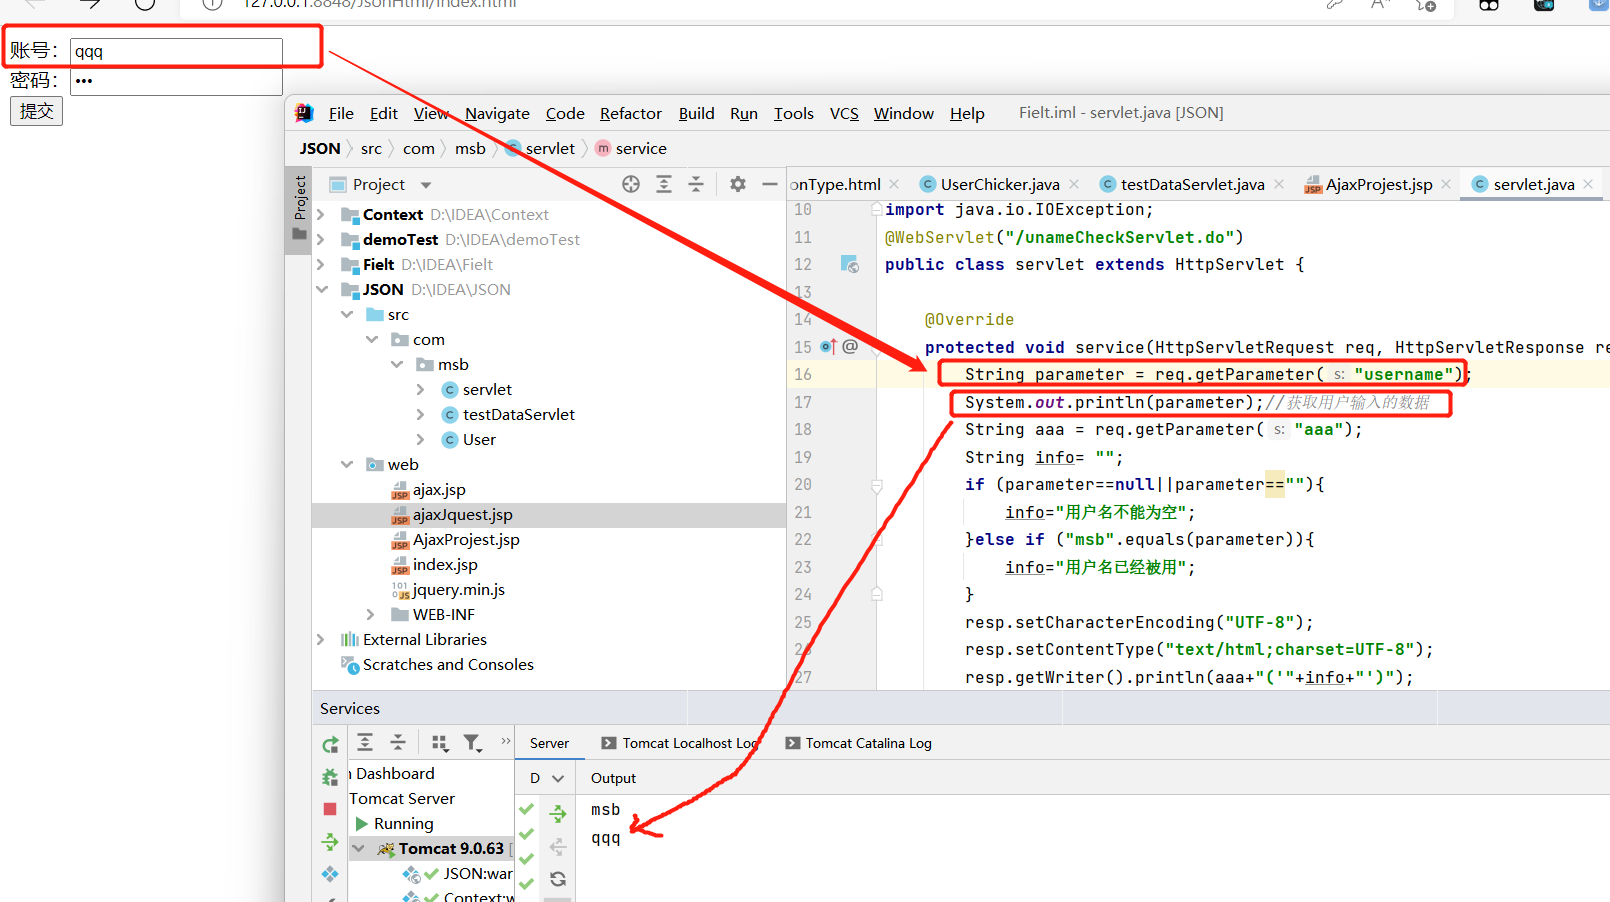Open the Tomcat Localhost Log tab
This screenshot has height=902, width=1610.
pyautogui.click(x=680, y=743)
